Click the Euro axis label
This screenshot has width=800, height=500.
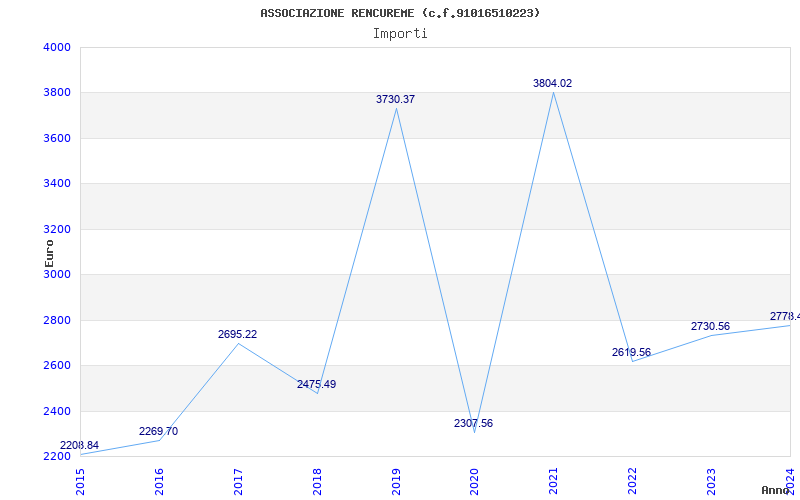click(49, 253)
